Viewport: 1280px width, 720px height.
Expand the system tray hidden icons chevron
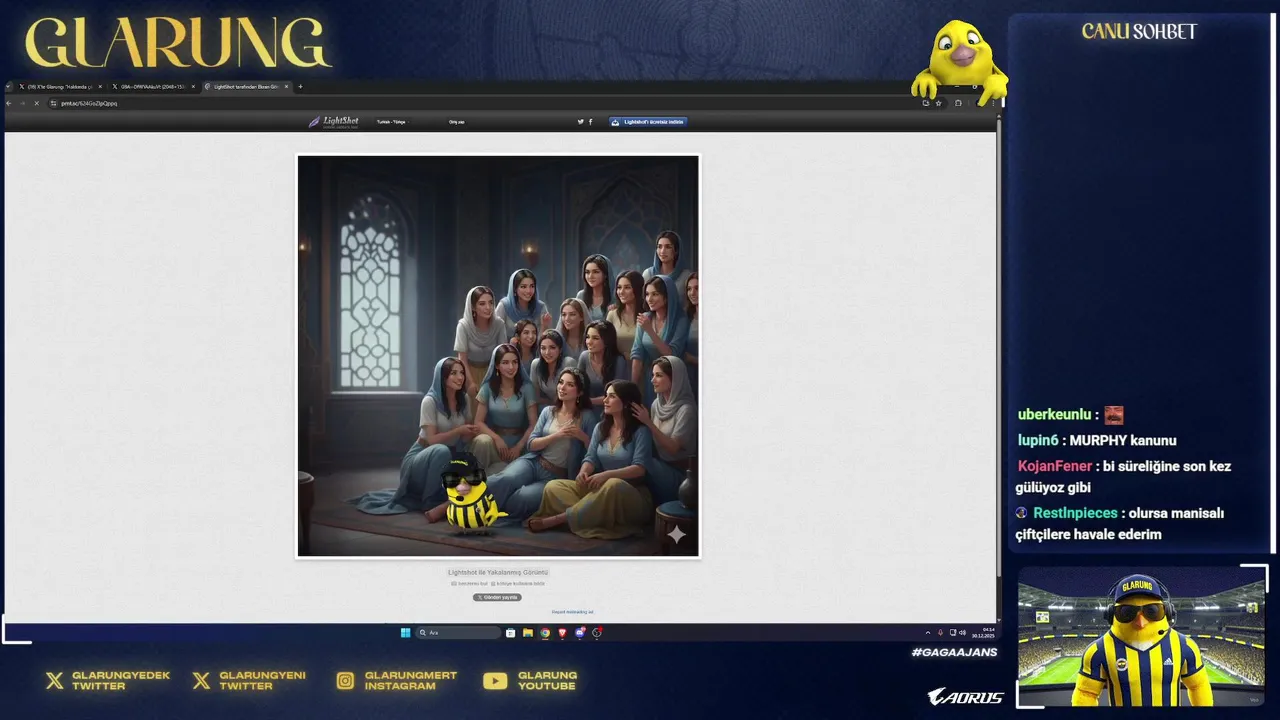(927, 633)
